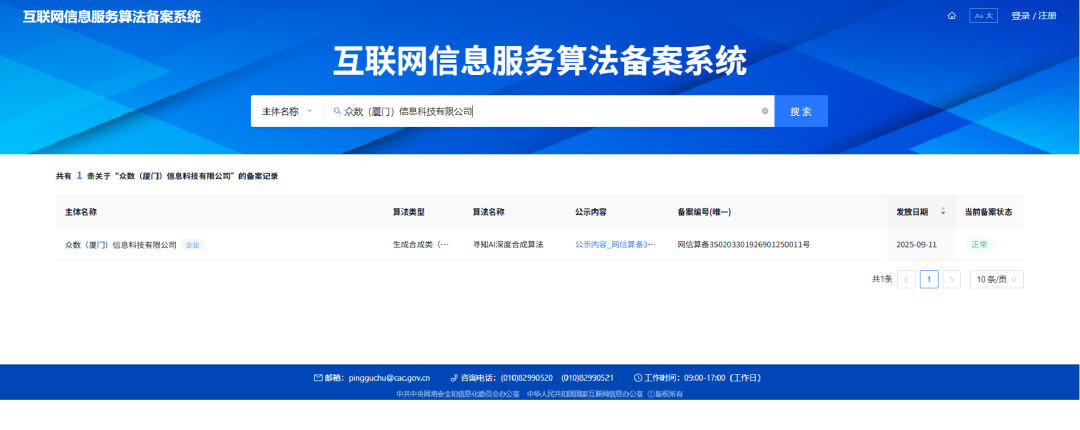Click the 中共中央网络安全和信息化委员会办公室 footer text
Image resolution: width=1080 pixels, height=430 pixels.
458,394
